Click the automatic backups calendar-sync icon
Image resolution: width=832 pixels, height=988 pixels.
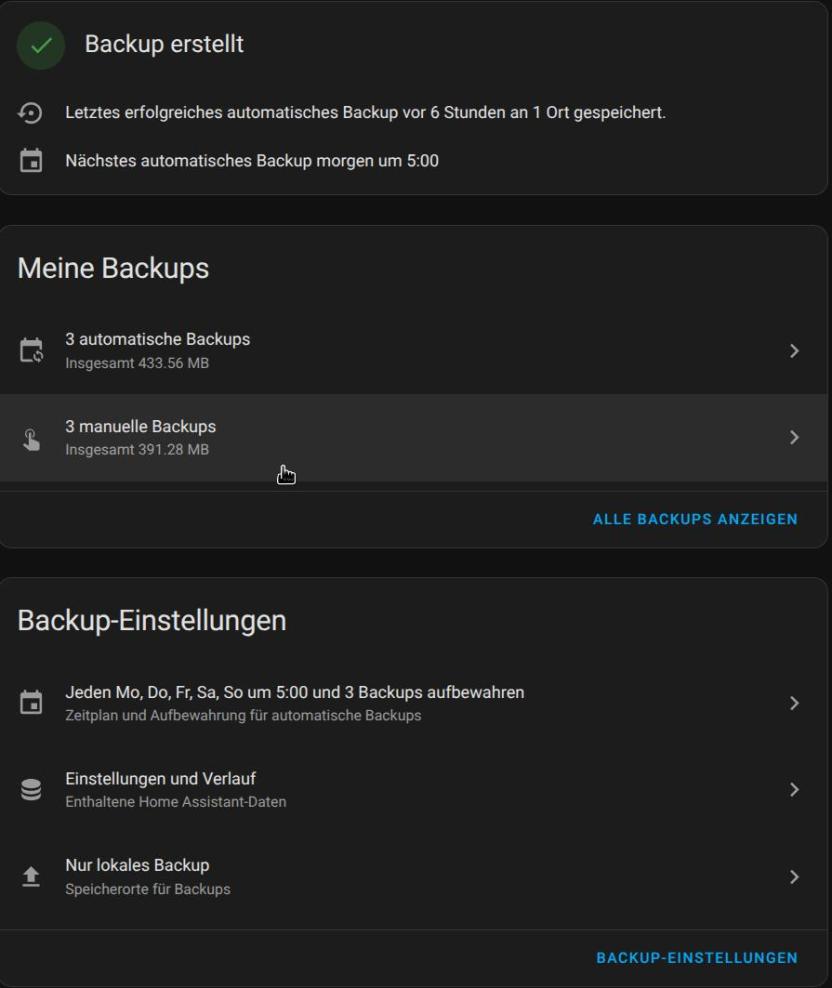tap(31, 351)
